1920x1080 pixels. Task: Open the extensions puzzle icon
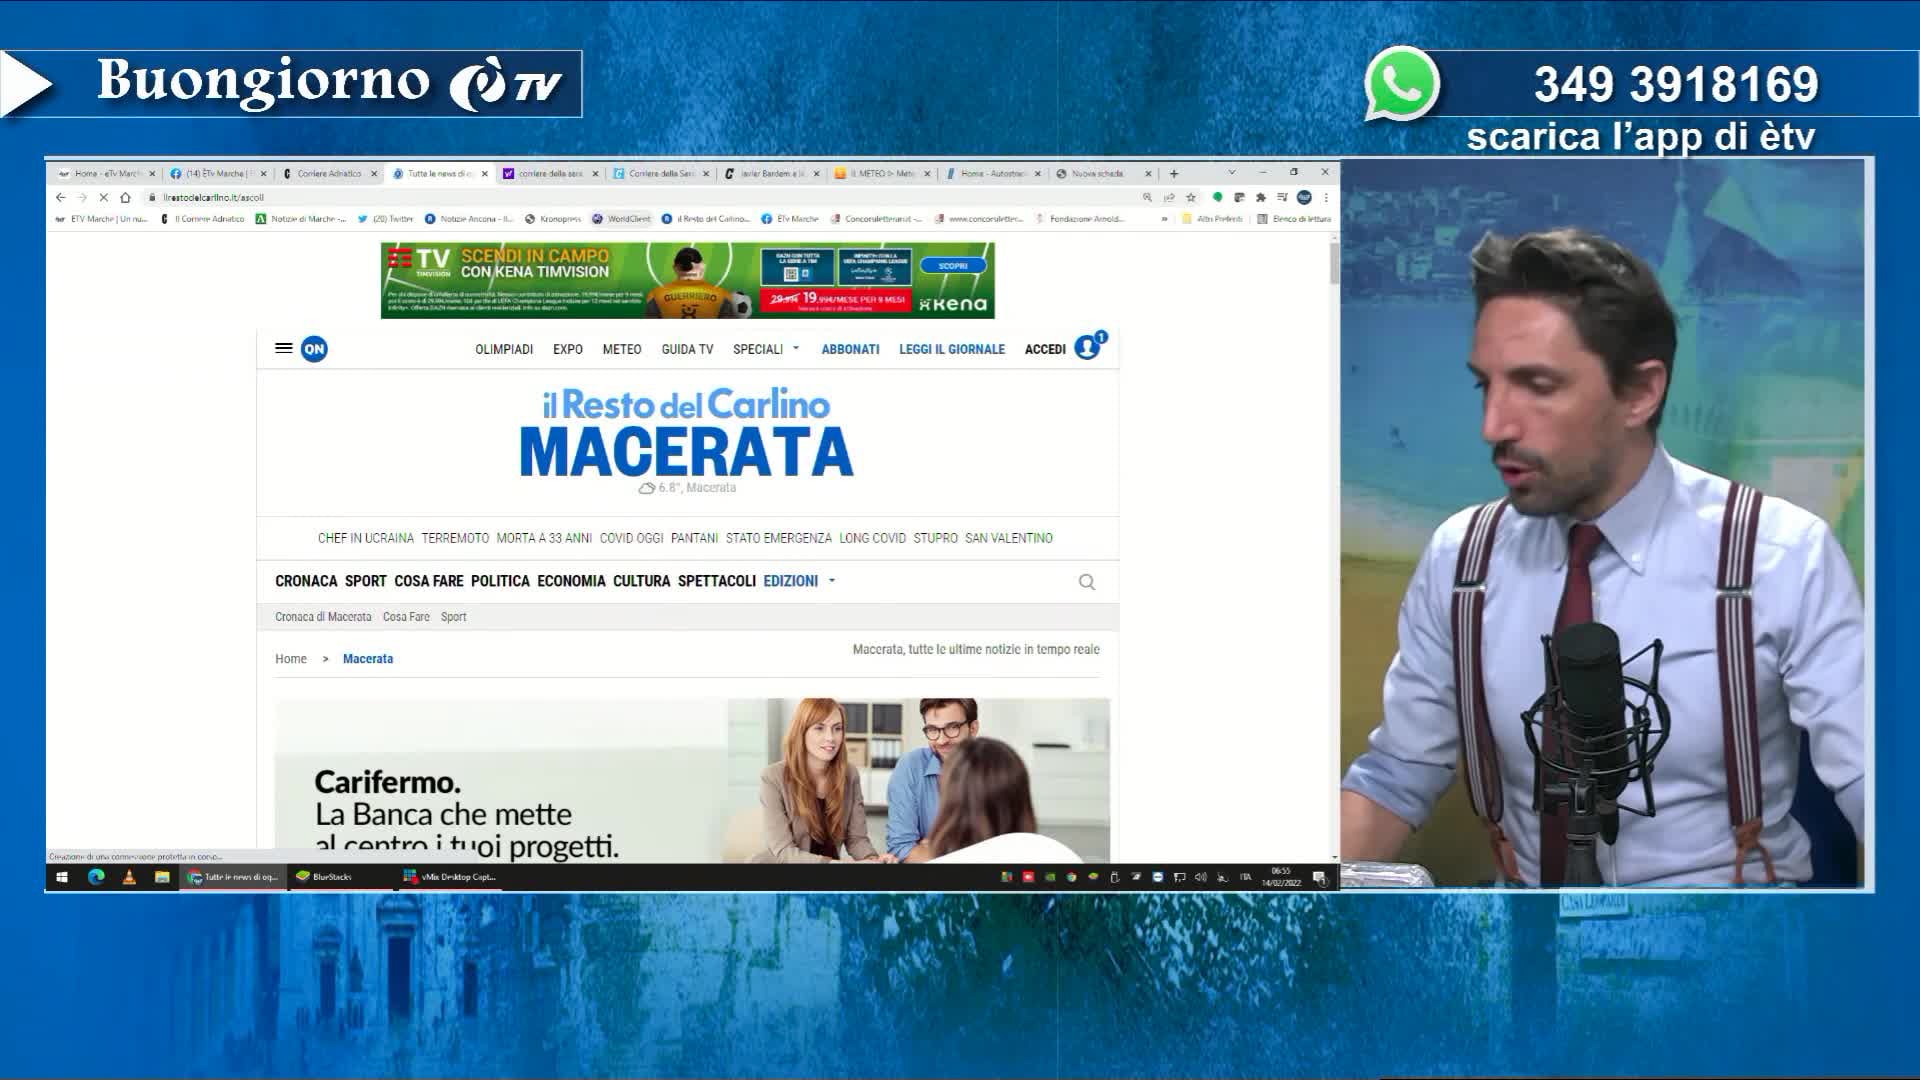coord(1261,198)
